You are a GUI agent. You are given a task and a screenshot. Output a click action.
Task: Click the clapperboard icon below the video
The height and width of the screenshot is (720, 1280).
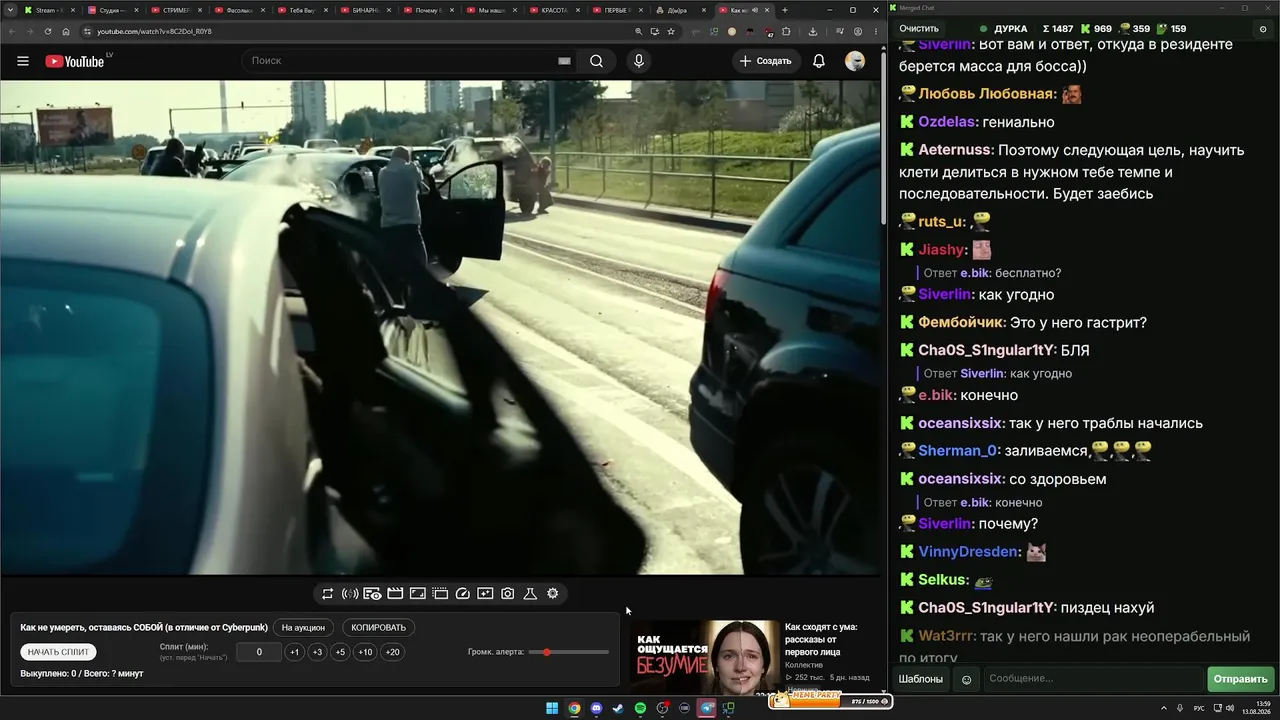395,594
